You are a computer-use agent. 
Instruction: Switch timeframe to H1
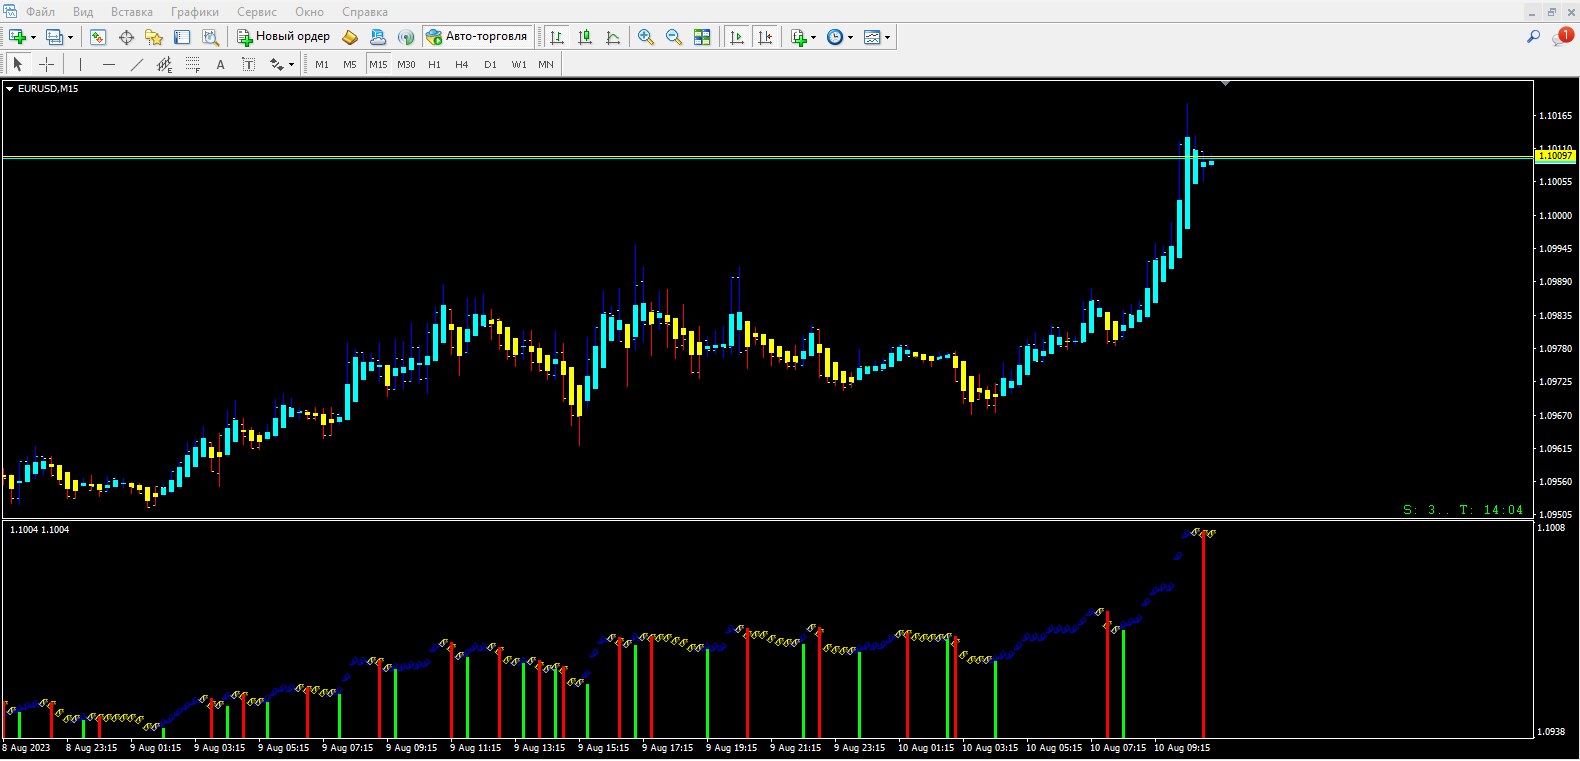[434, 64]
